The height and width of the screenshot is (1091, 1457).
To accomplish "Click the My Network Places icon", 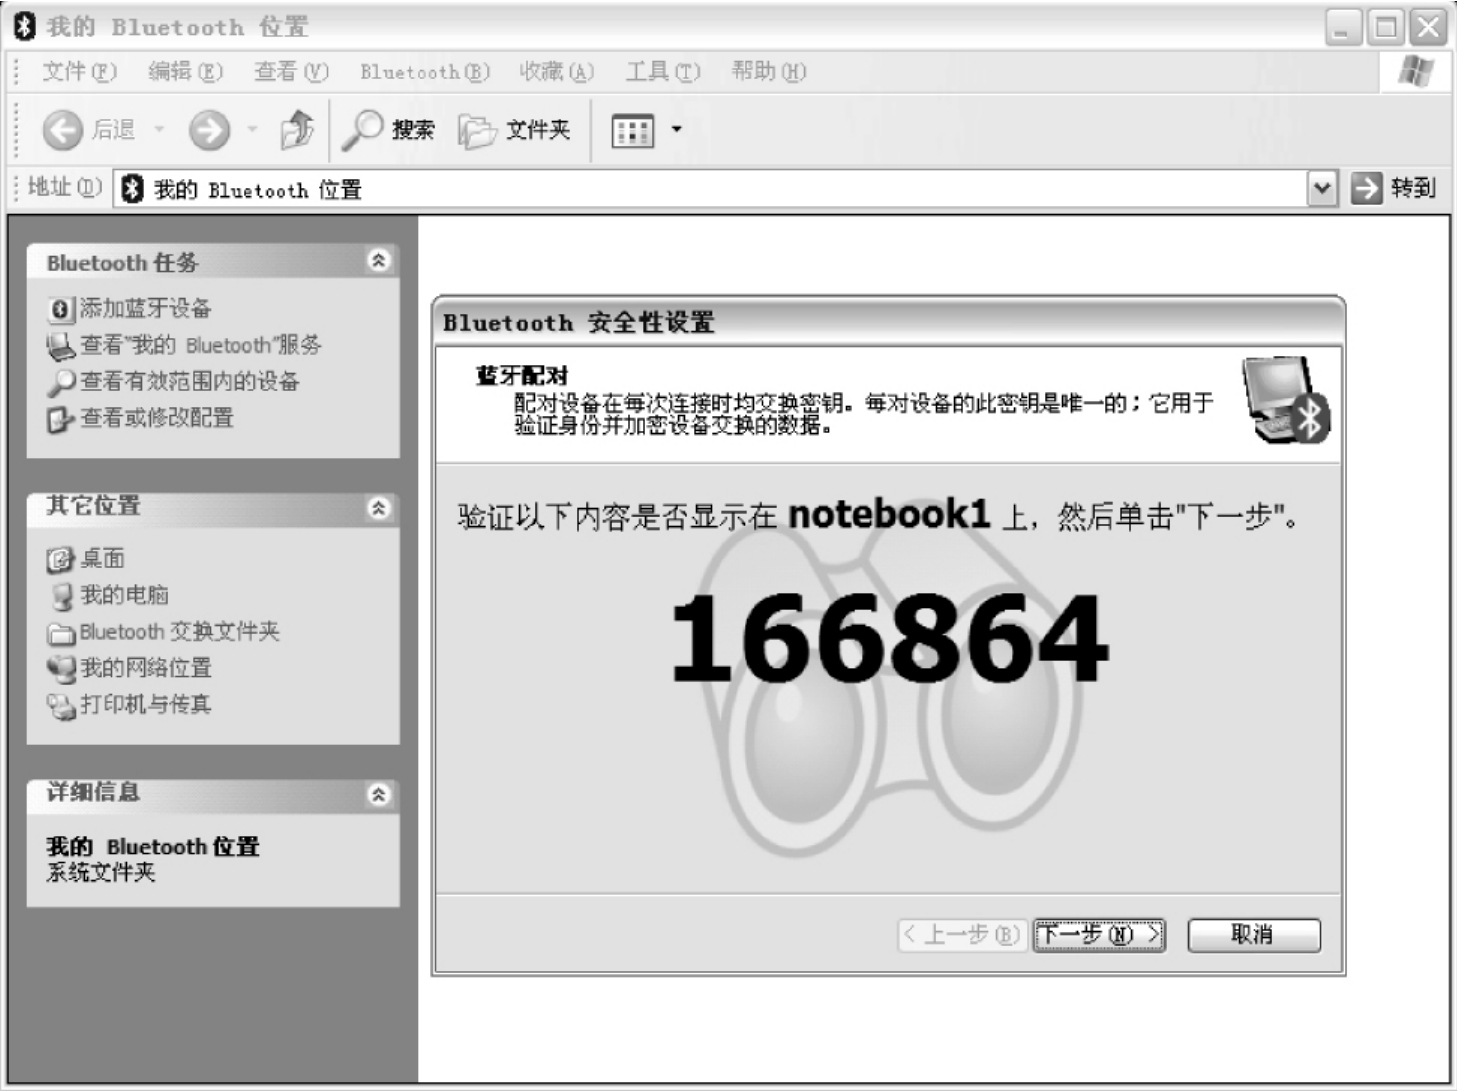I will tap(61, 669).
